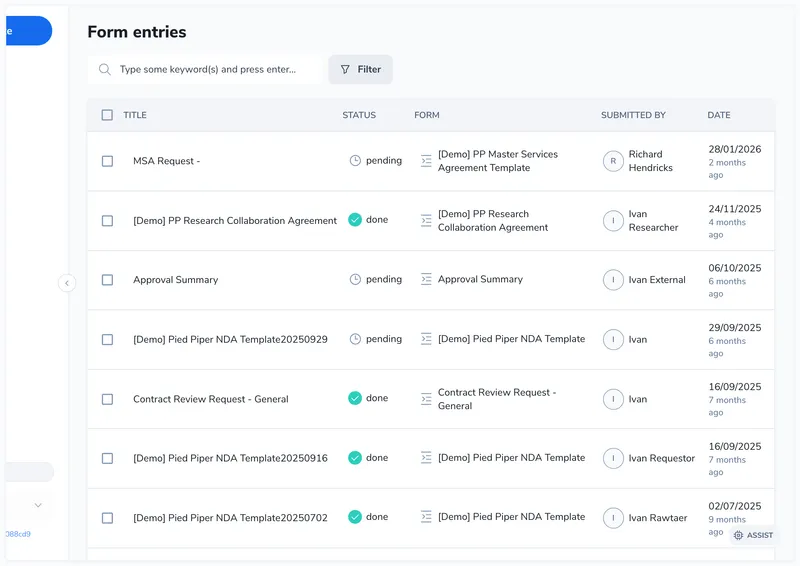This screenshot has height=566, width=800.
Task: Open the MSA Request - entry title
Action: pos(166,161)
